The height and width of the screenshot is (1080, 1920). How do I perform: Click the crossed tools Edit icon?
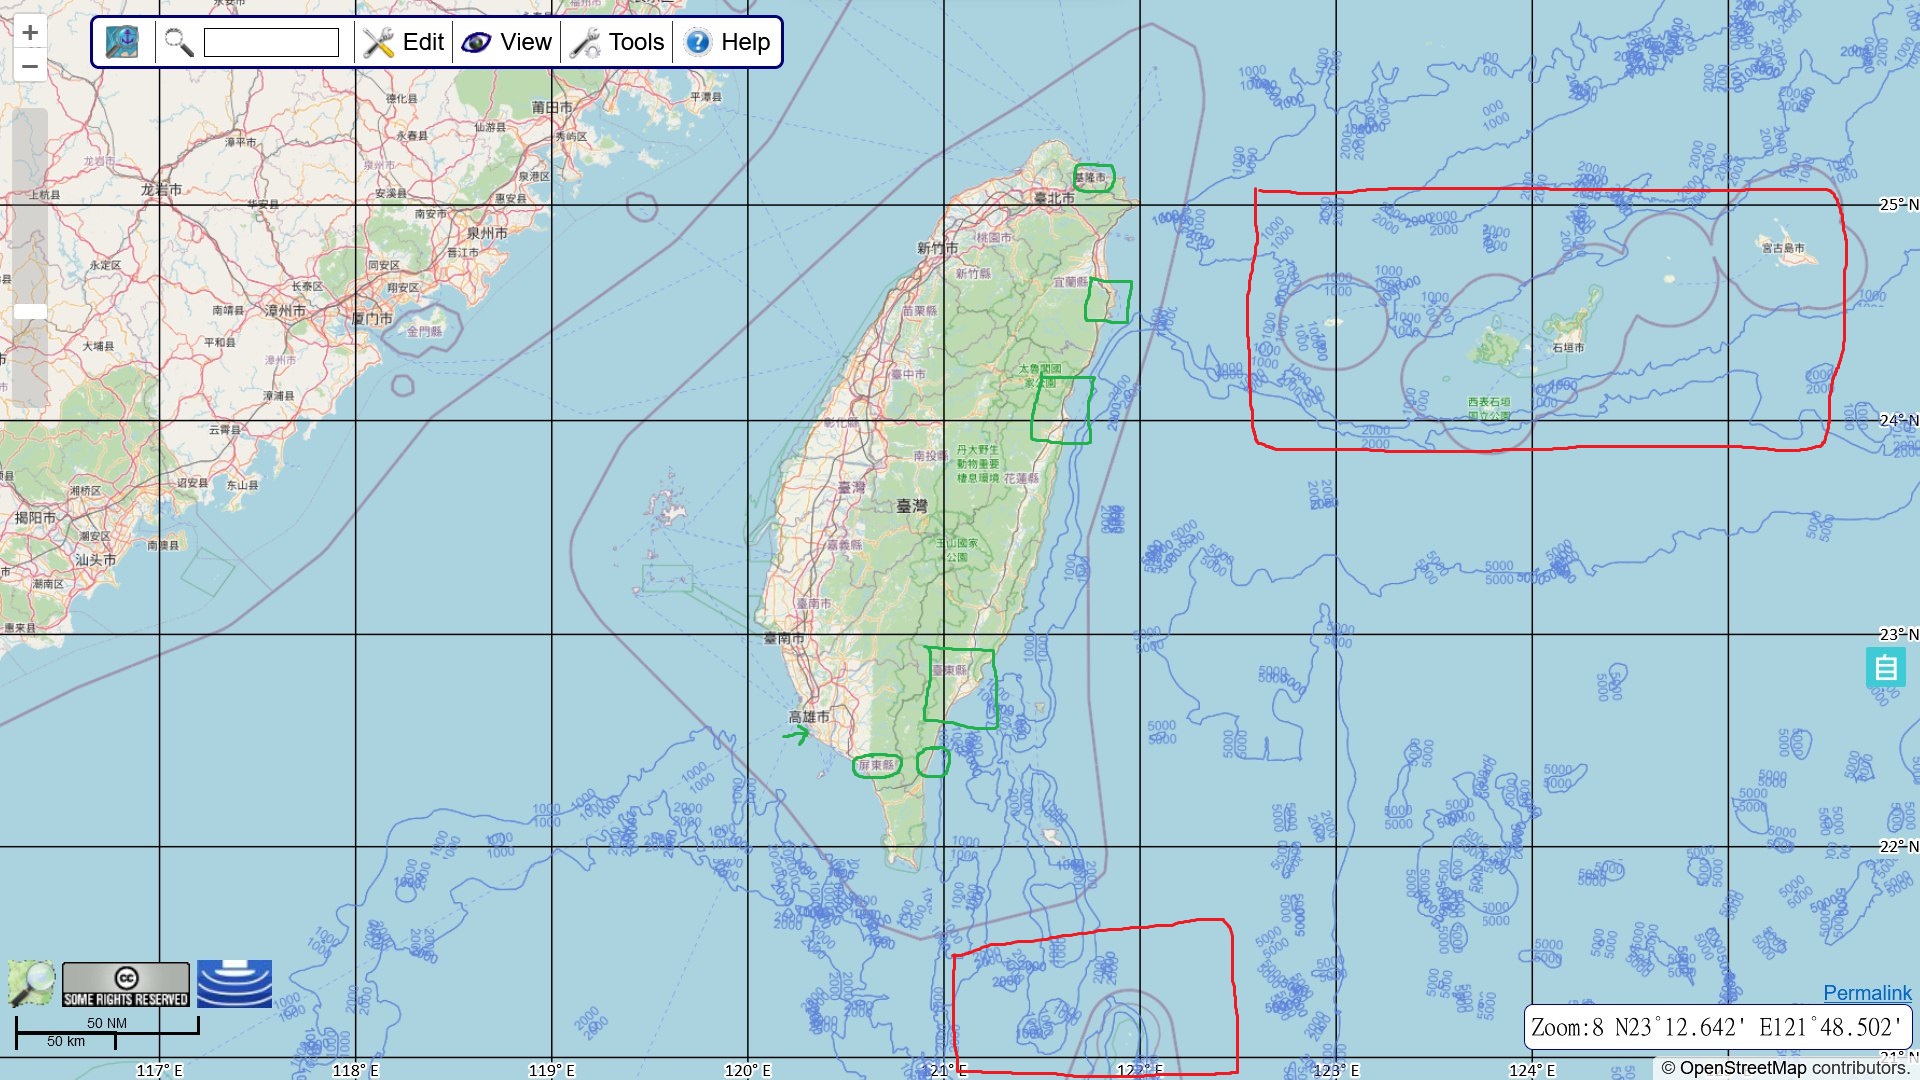pyautogui.click(x=379, y=42)
